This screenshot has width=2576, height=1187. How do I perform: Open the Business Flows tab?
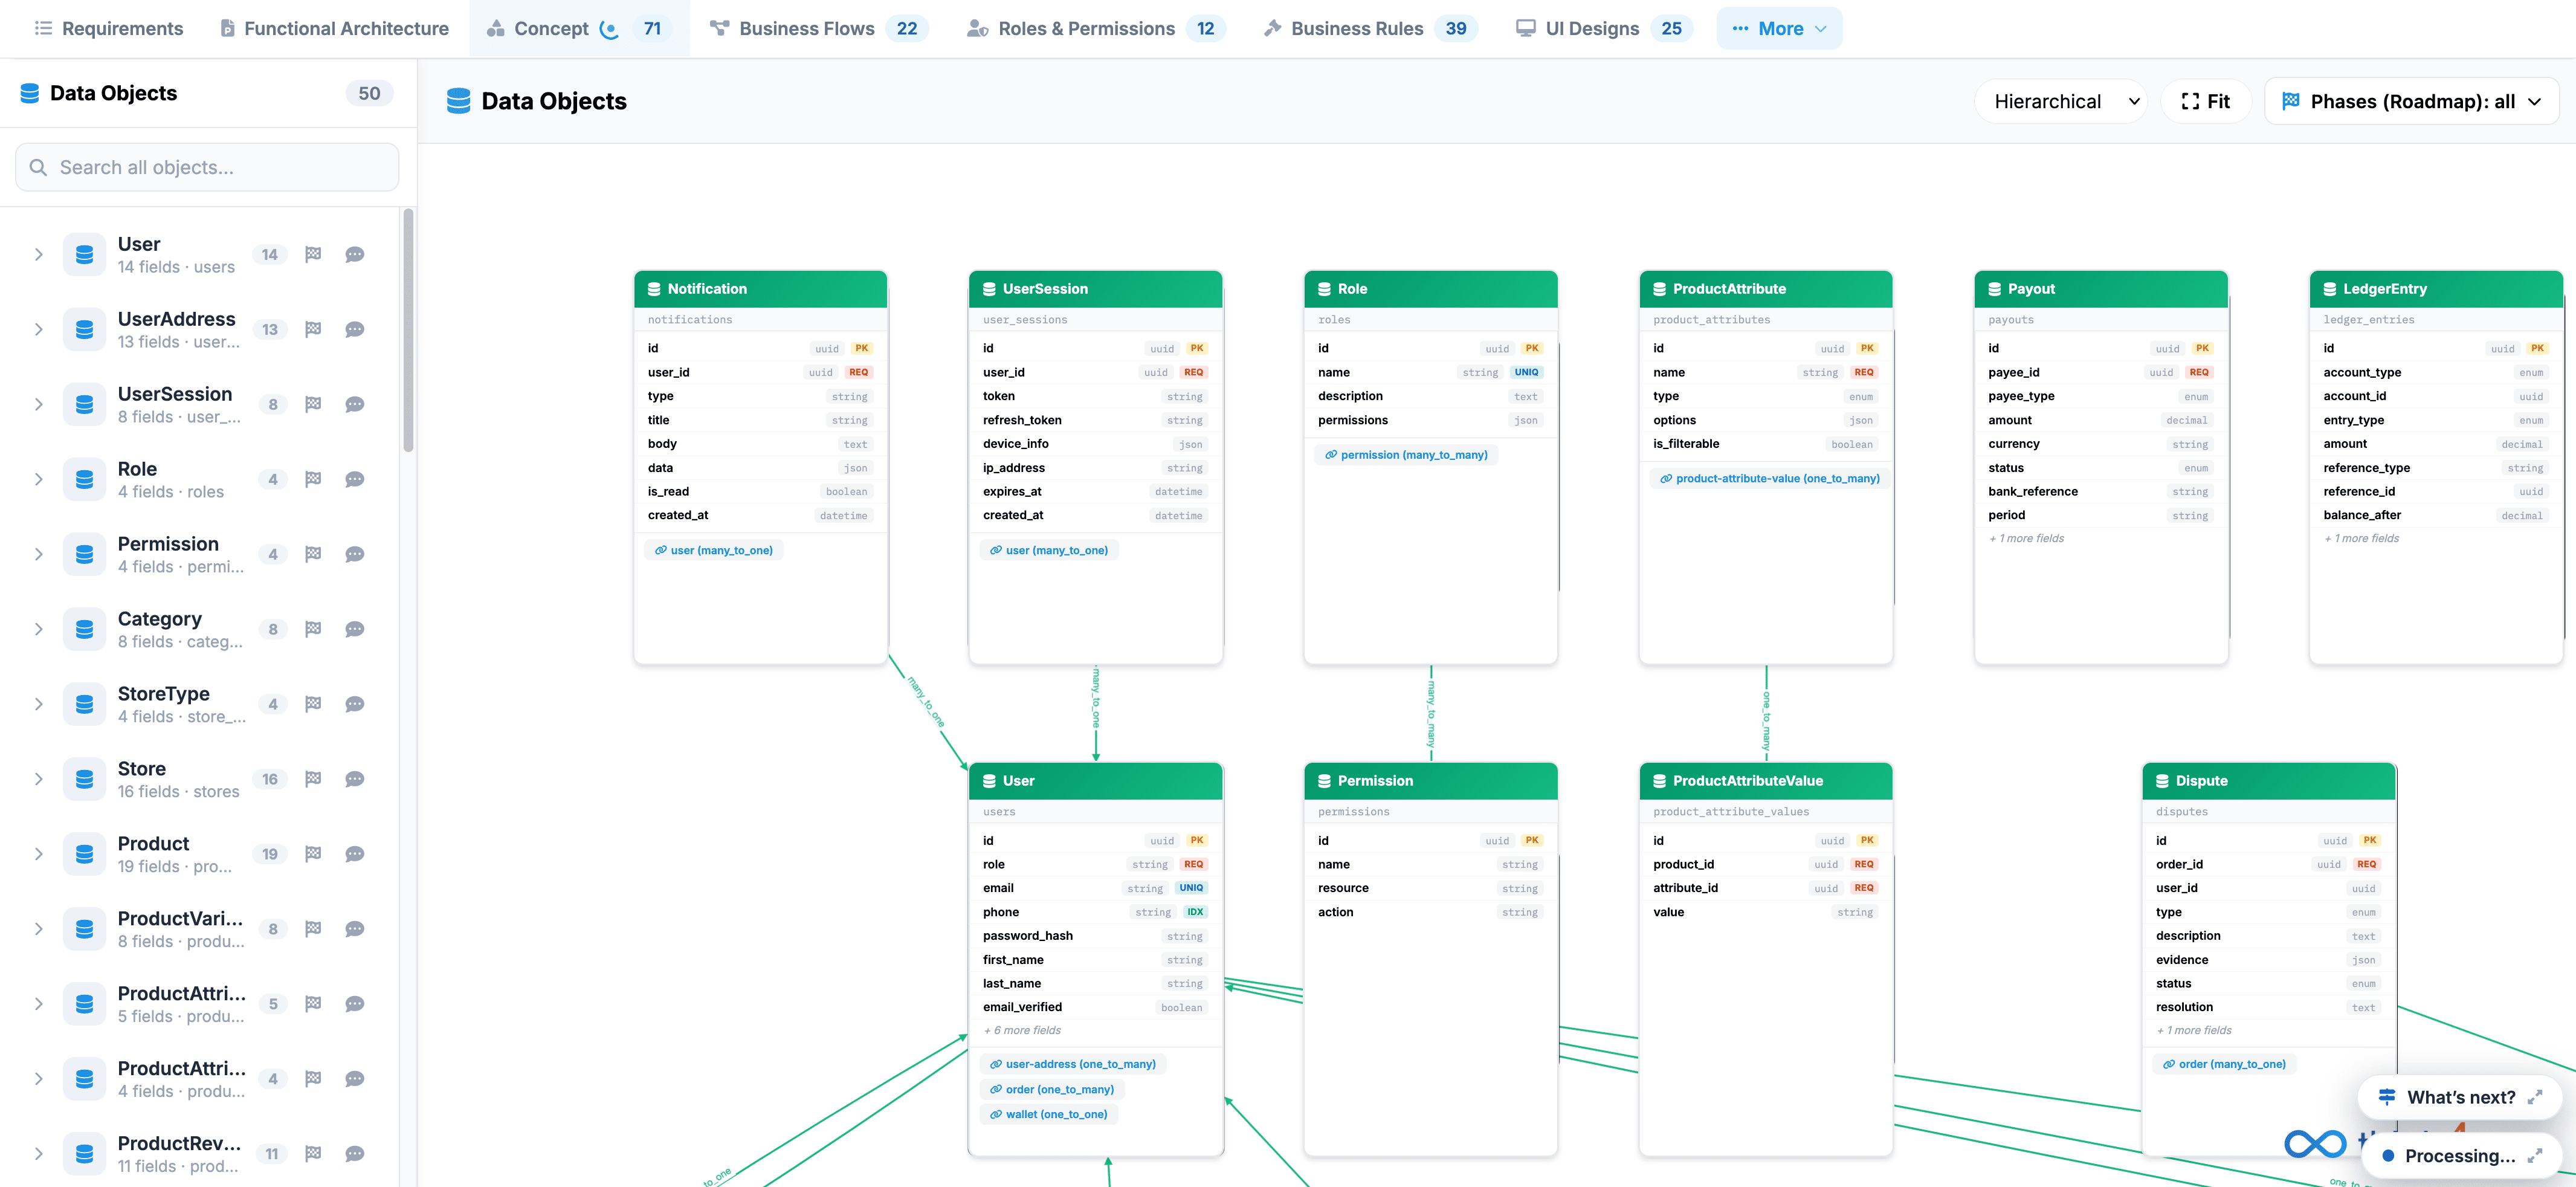tap(819, 28)
